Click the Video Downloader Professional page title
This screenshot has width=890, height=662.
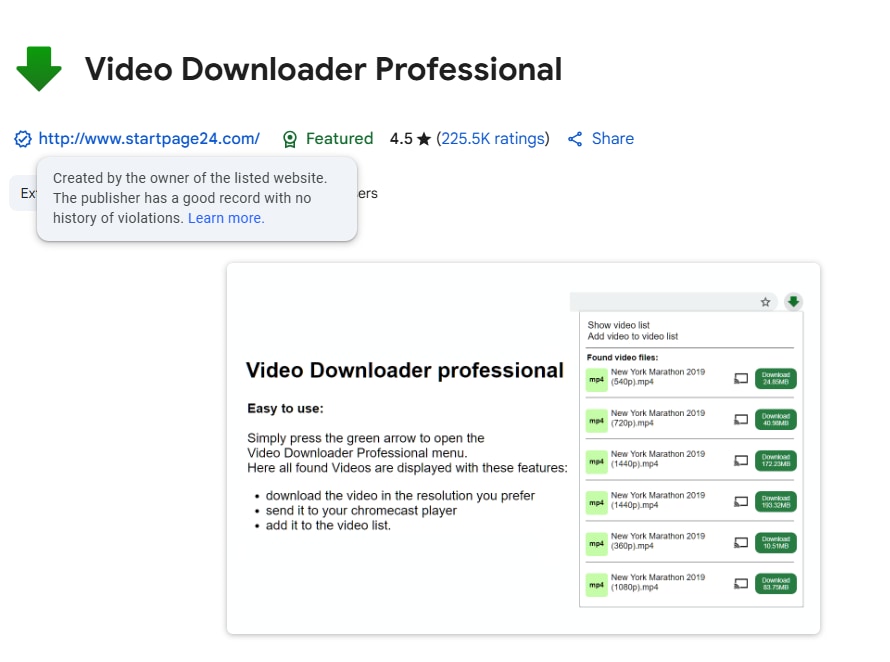(x=324, y=69)
